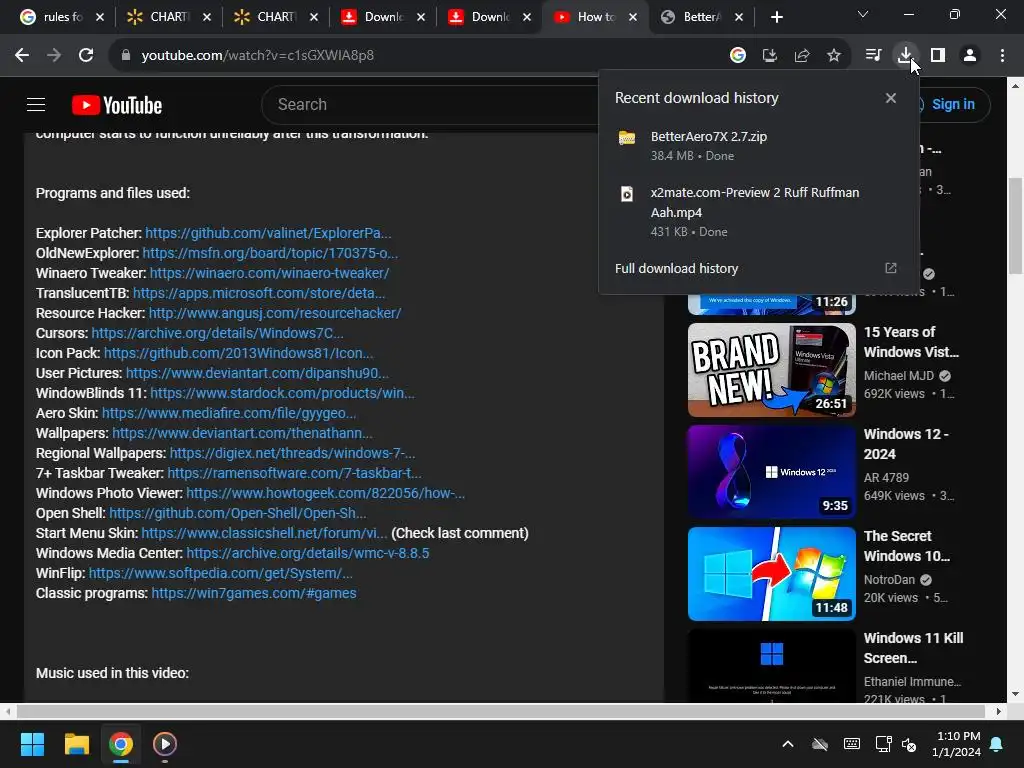Open the Resource Hacker angusj link
The width and height of the screenshot is (1024, 768).
275,313
